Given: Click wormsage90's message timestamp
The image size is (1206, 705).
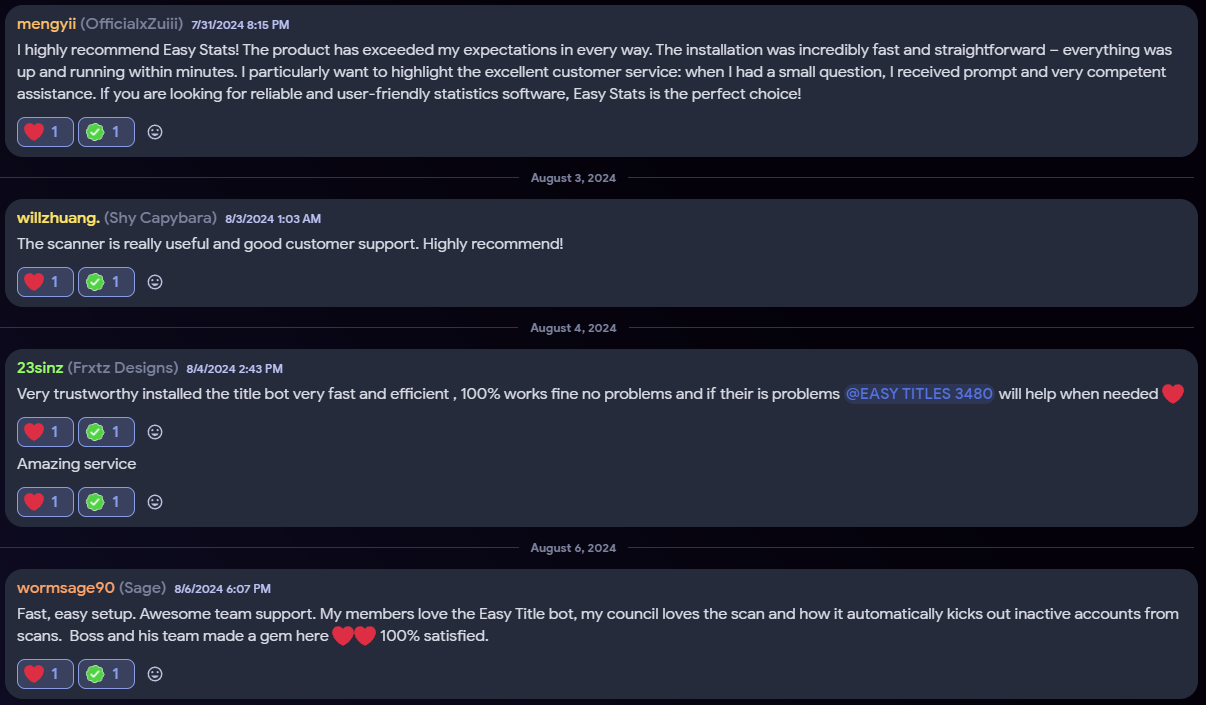Looking at the screenshot, I should tap(222, 589).
